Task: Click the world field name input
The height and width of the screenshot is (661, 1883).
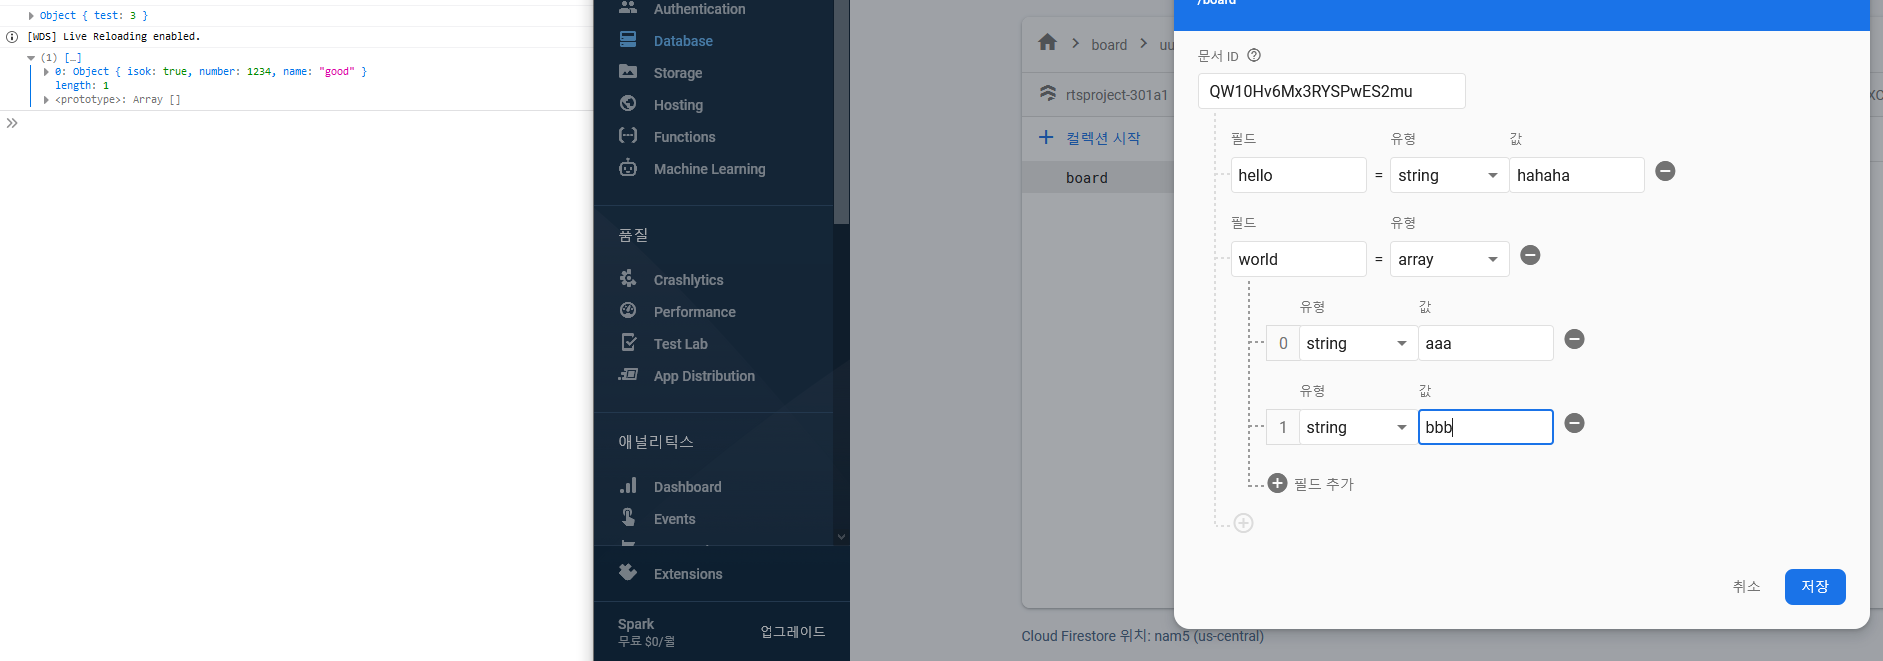Action: click(1298, 259)
